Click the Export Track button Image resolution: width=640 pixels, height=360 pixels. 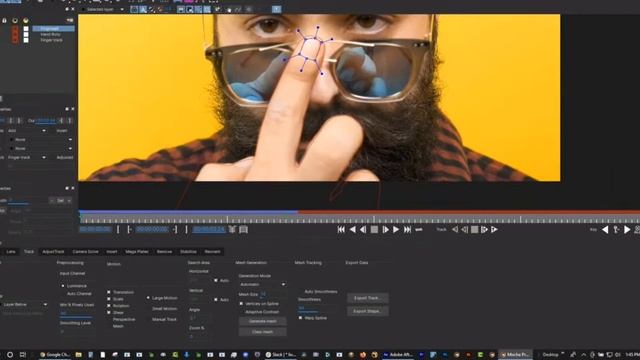click(x=367, y=298)
